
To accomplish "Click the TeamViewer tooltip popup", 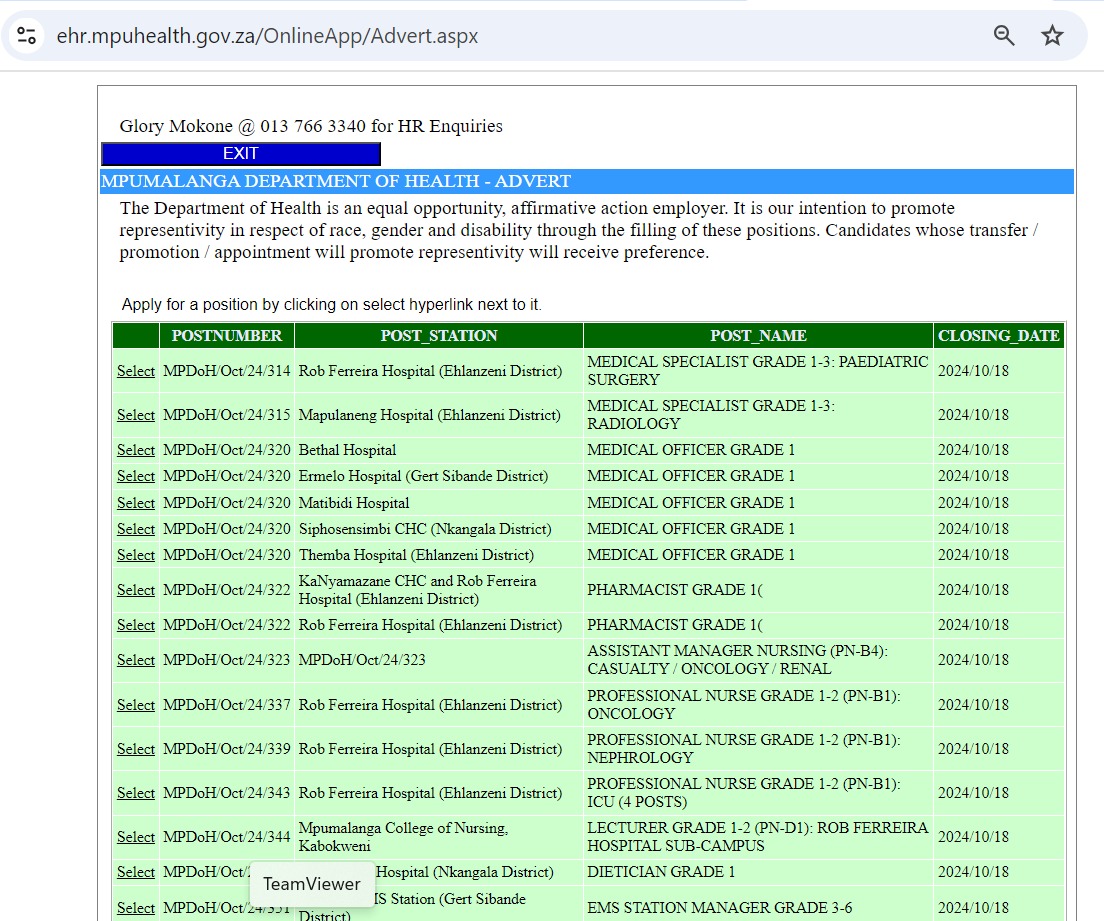I will pos(312,884).
